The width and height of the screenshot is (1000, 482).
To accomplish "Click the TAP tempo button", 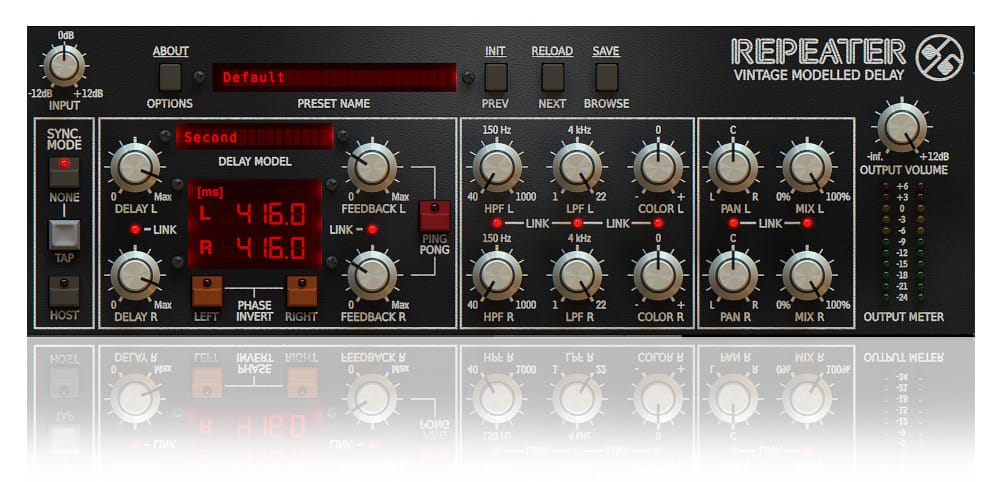I will click(x=64, y=235).
